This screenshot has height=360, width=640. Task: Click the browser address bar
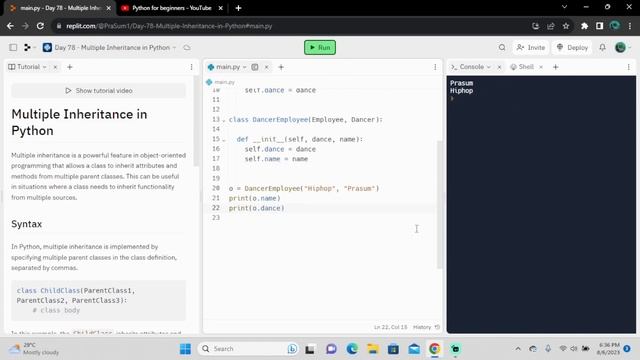click(286, 26)
